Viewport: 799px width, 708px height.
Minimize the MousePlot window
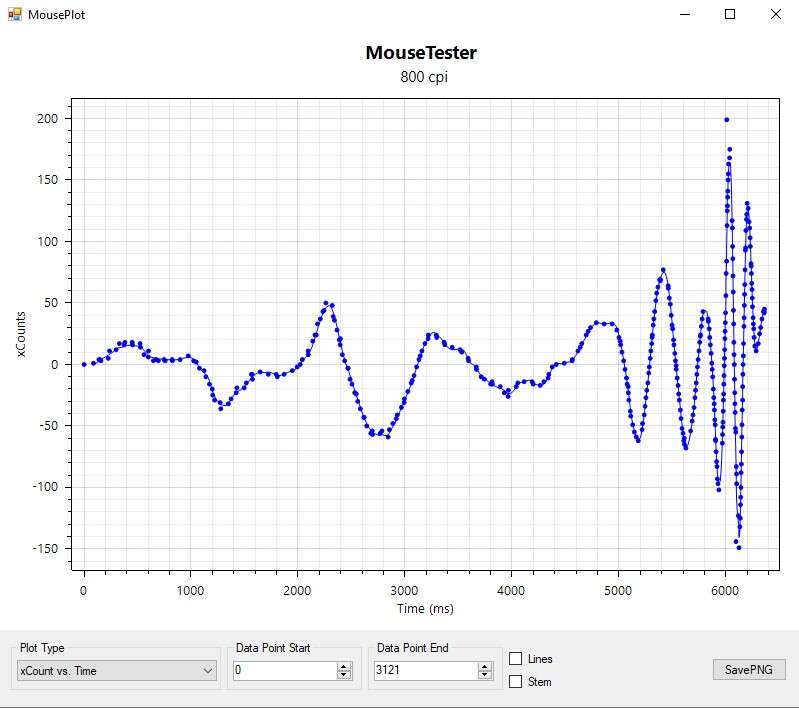click(685, 15)
